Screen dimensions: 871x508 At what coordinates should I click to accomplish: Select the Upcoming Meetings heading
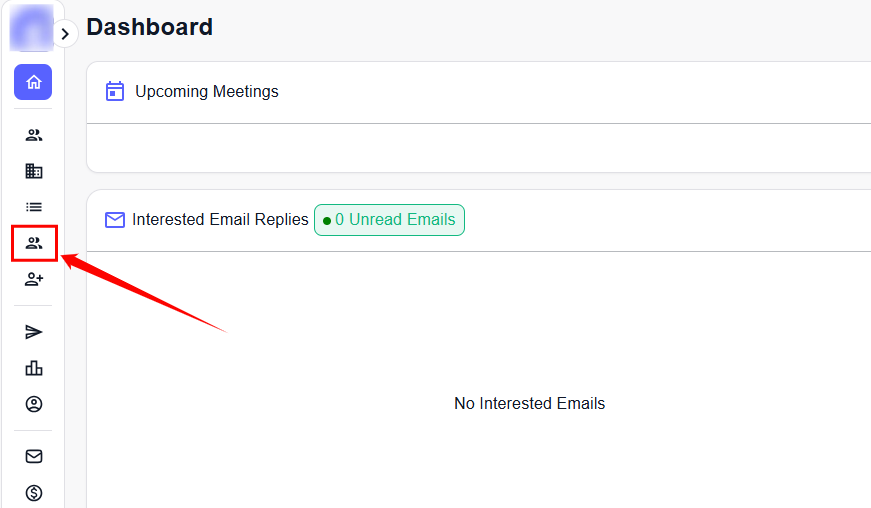tap(207, 92)
